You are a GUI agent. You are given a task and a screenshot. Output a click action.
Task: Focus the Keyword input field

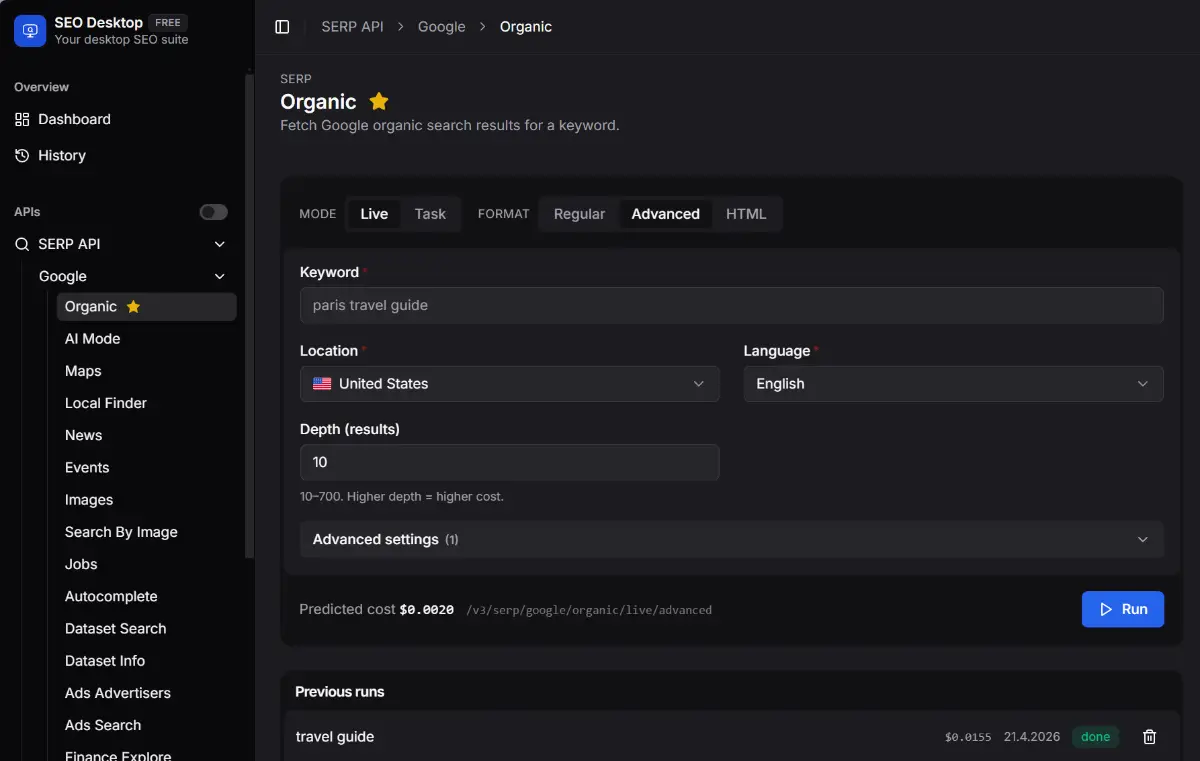tap(732, 305)
